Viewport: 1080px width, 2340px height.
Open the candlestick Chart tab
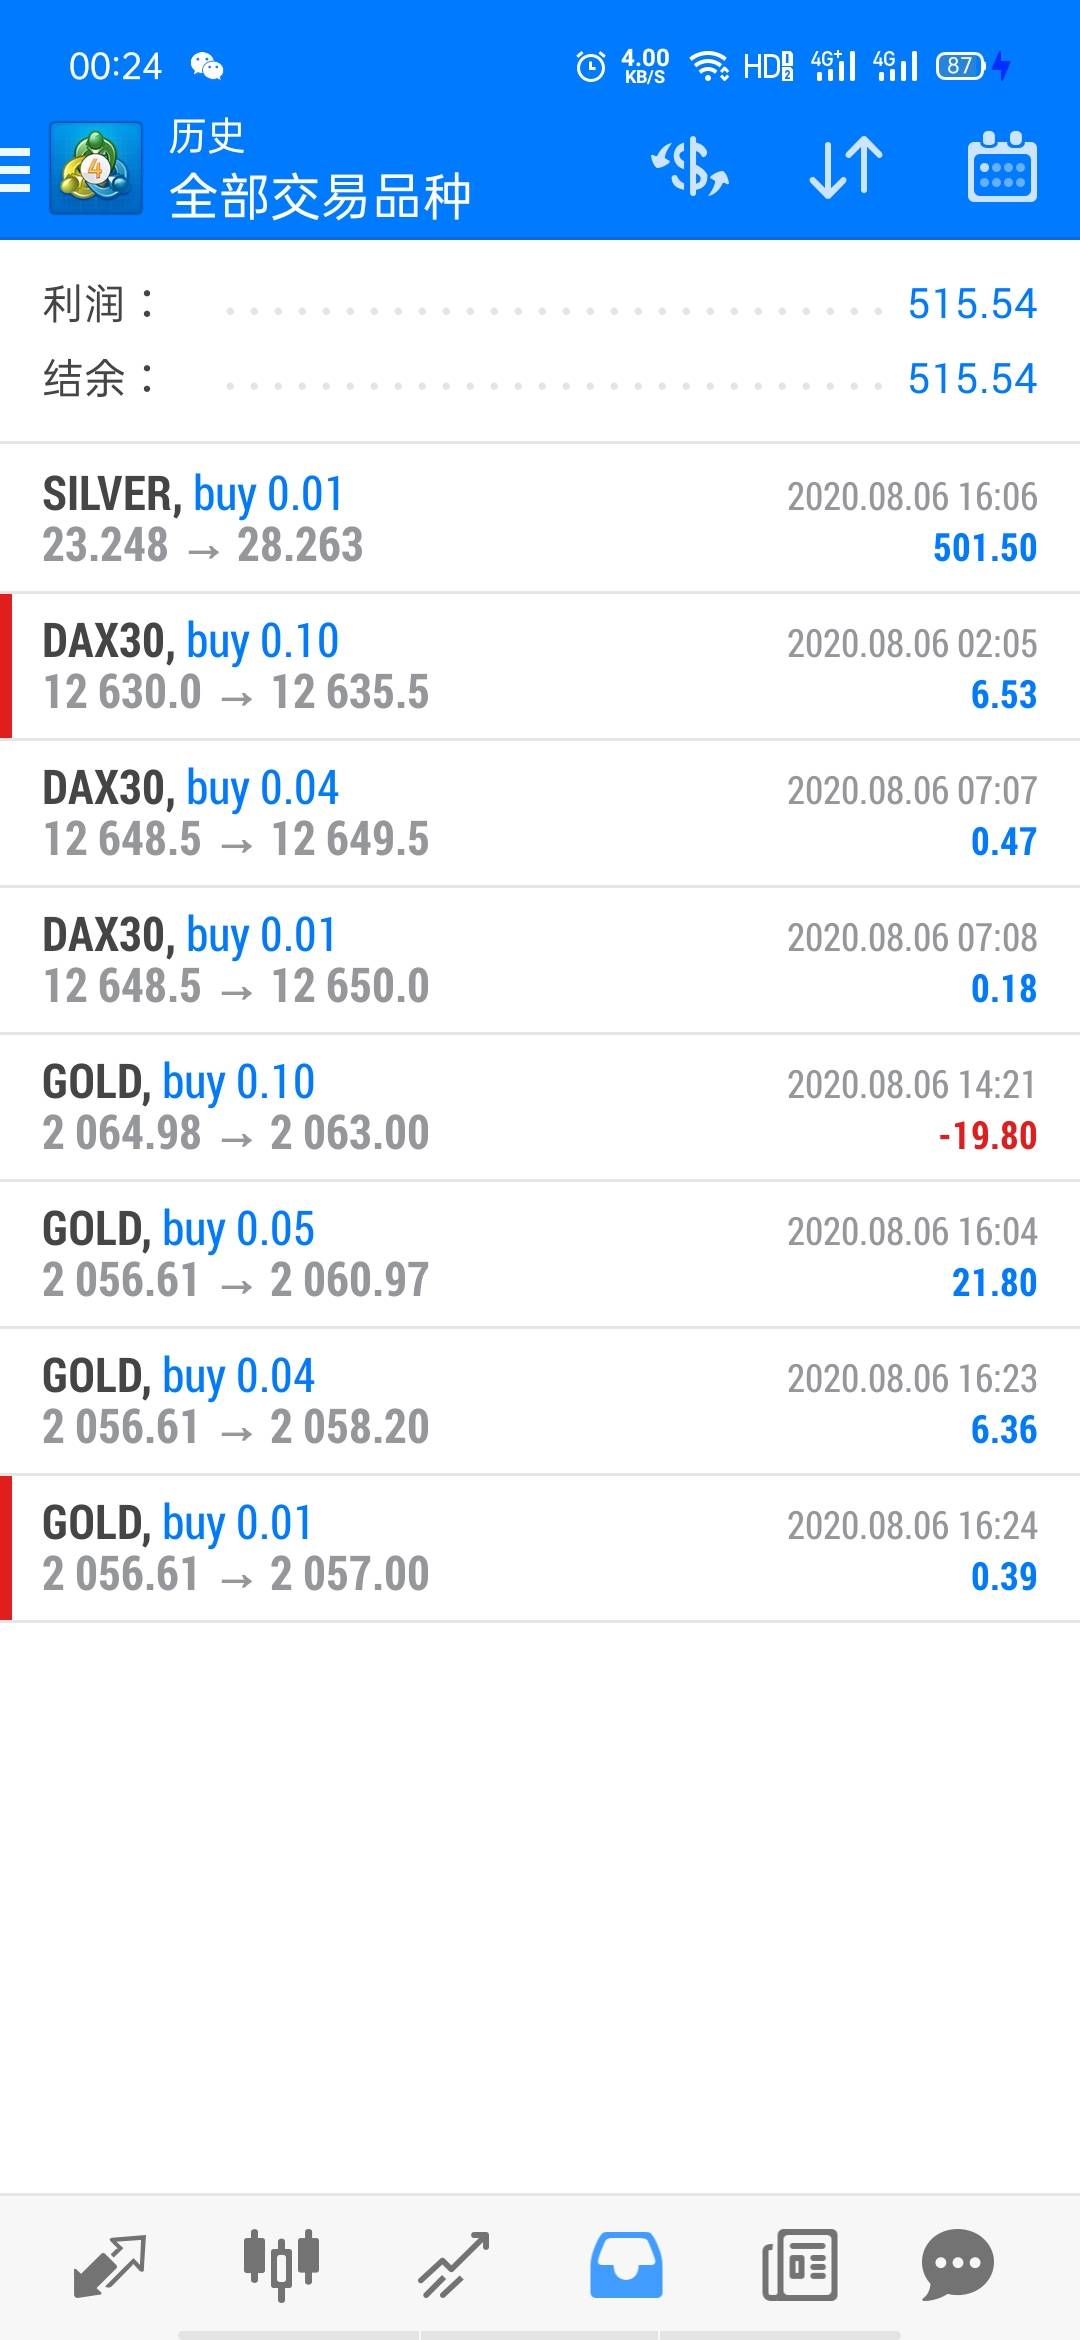tap(281, 2264)
